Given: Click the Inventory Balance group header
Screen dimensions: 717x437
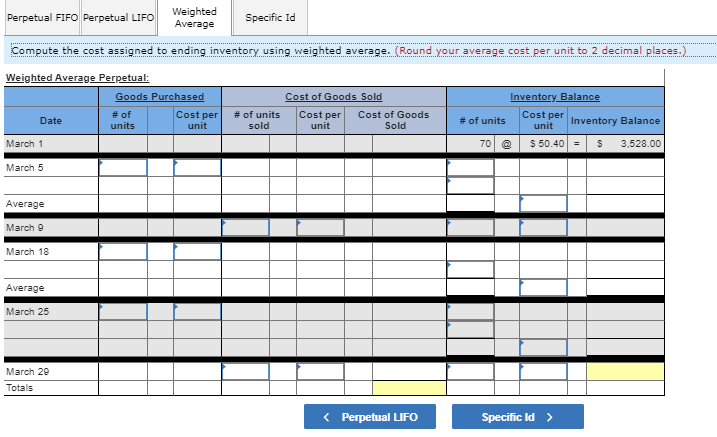Looking at the screenshot, I should pyautogui.click(x=555, y=97).
